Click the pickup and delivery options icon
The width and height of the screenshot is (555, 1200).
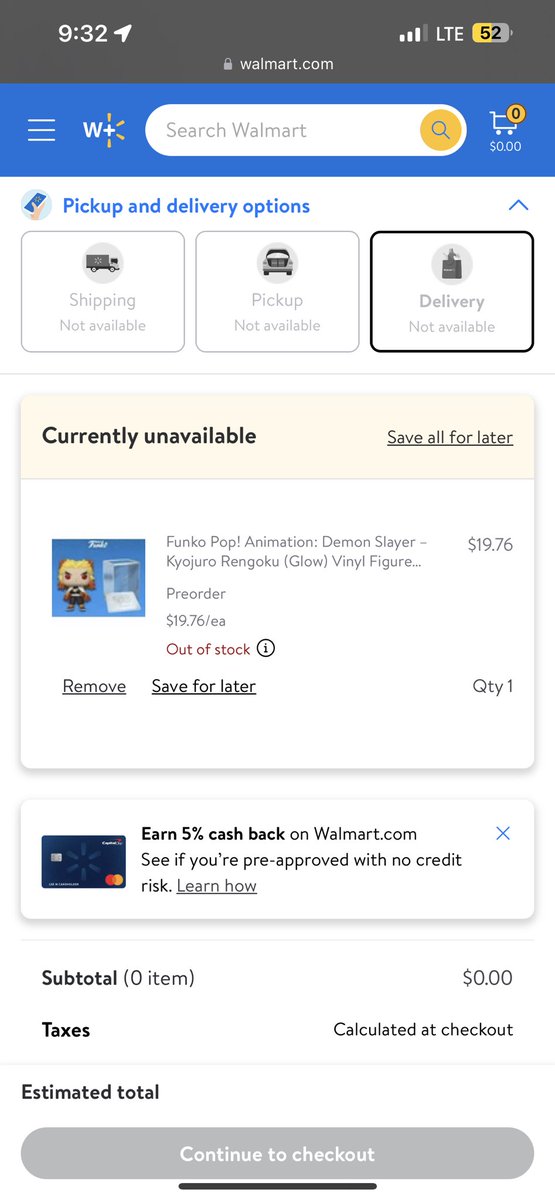click(37, 206)
